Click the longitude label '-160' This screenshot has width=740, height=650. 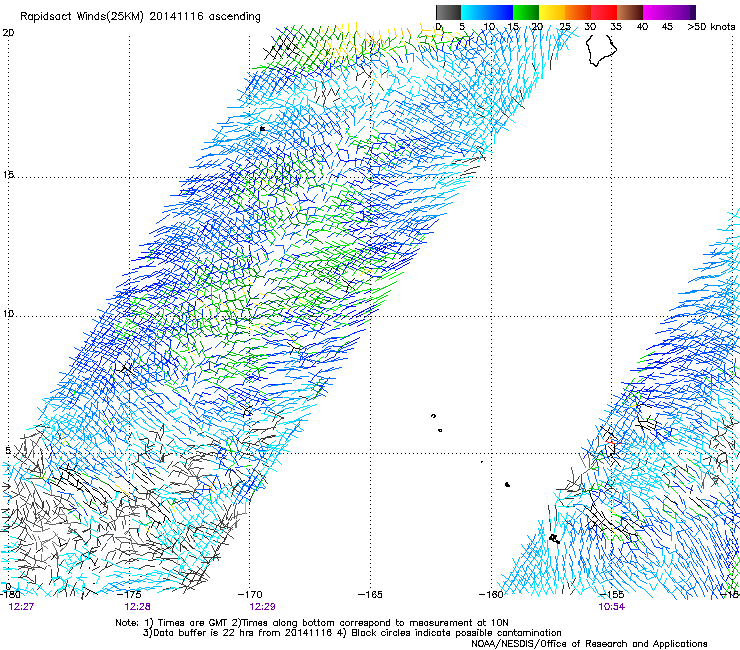[491, 594]
